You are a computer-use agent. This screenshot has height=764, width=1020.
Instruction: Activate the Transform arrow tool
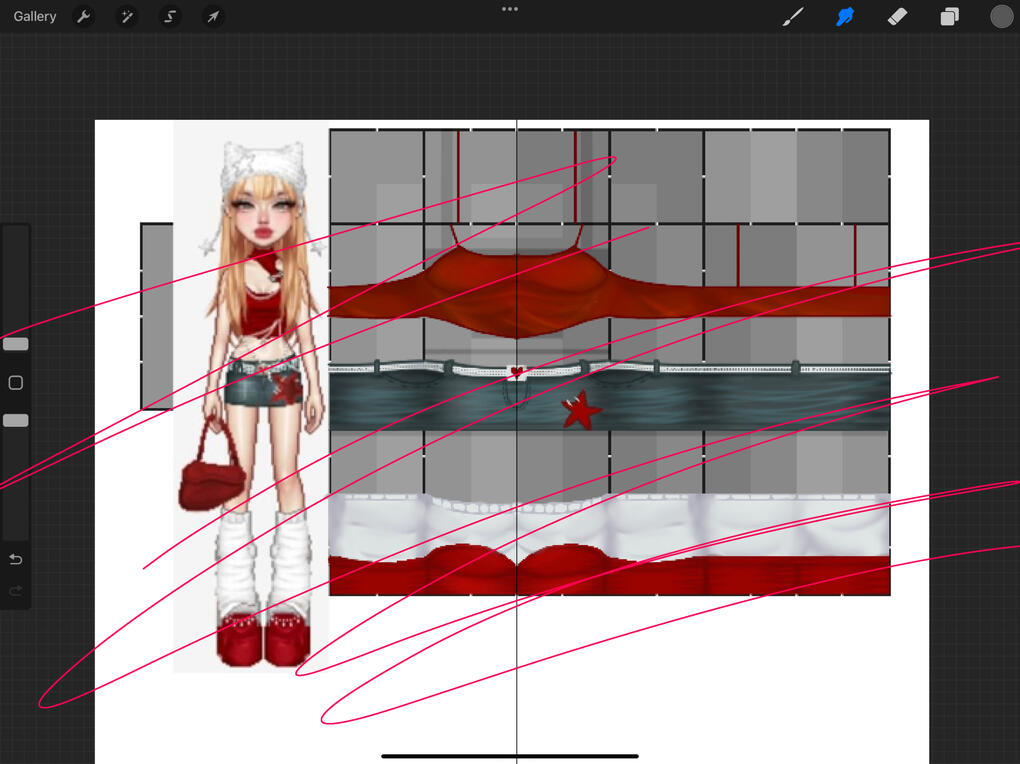(213, 17)
